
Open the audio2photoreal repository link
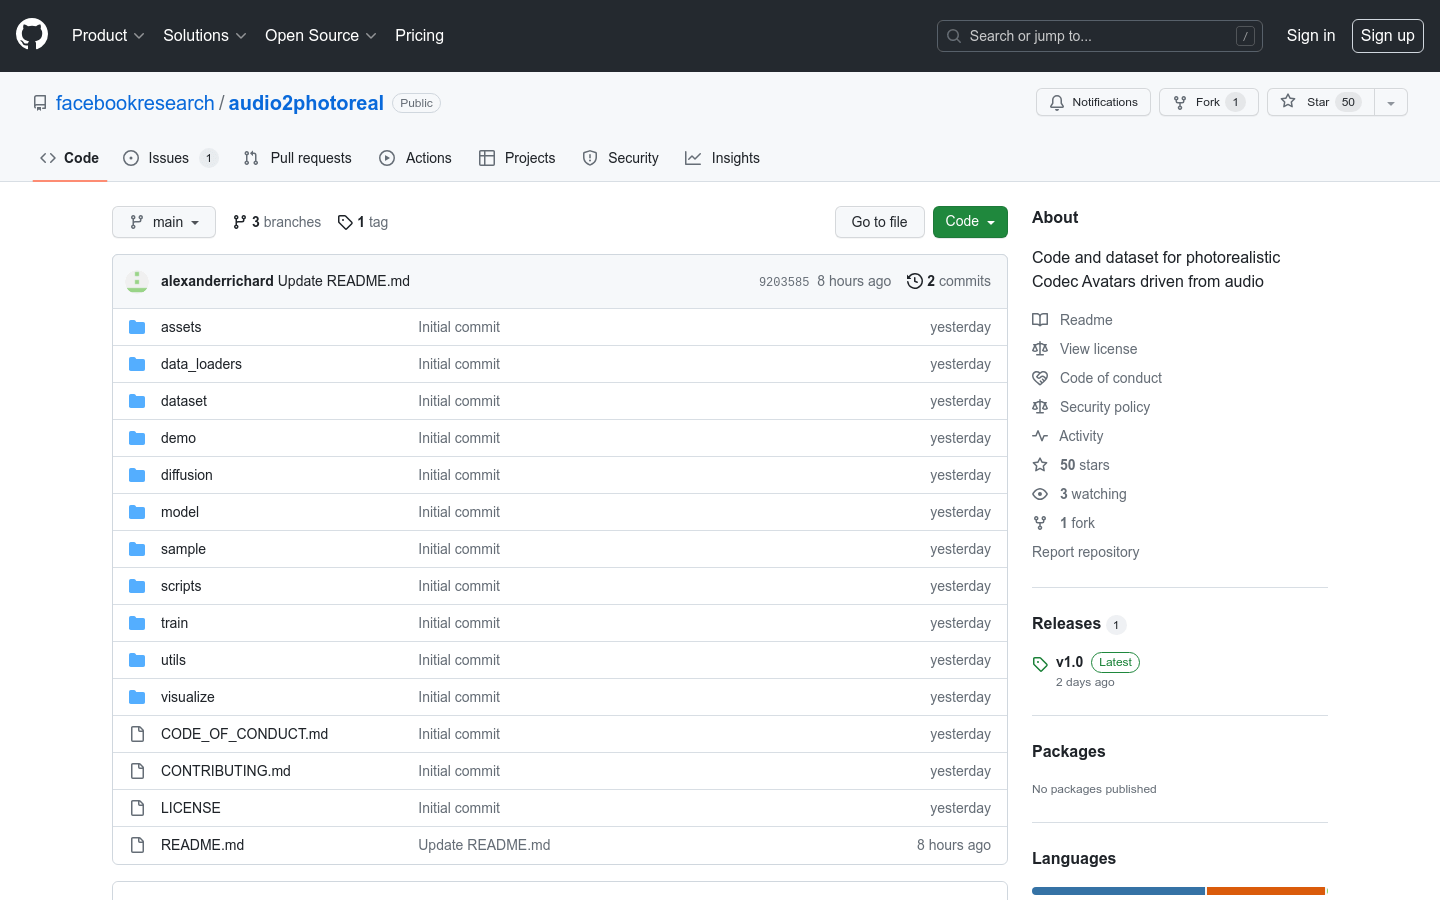[x=306, y=103]
